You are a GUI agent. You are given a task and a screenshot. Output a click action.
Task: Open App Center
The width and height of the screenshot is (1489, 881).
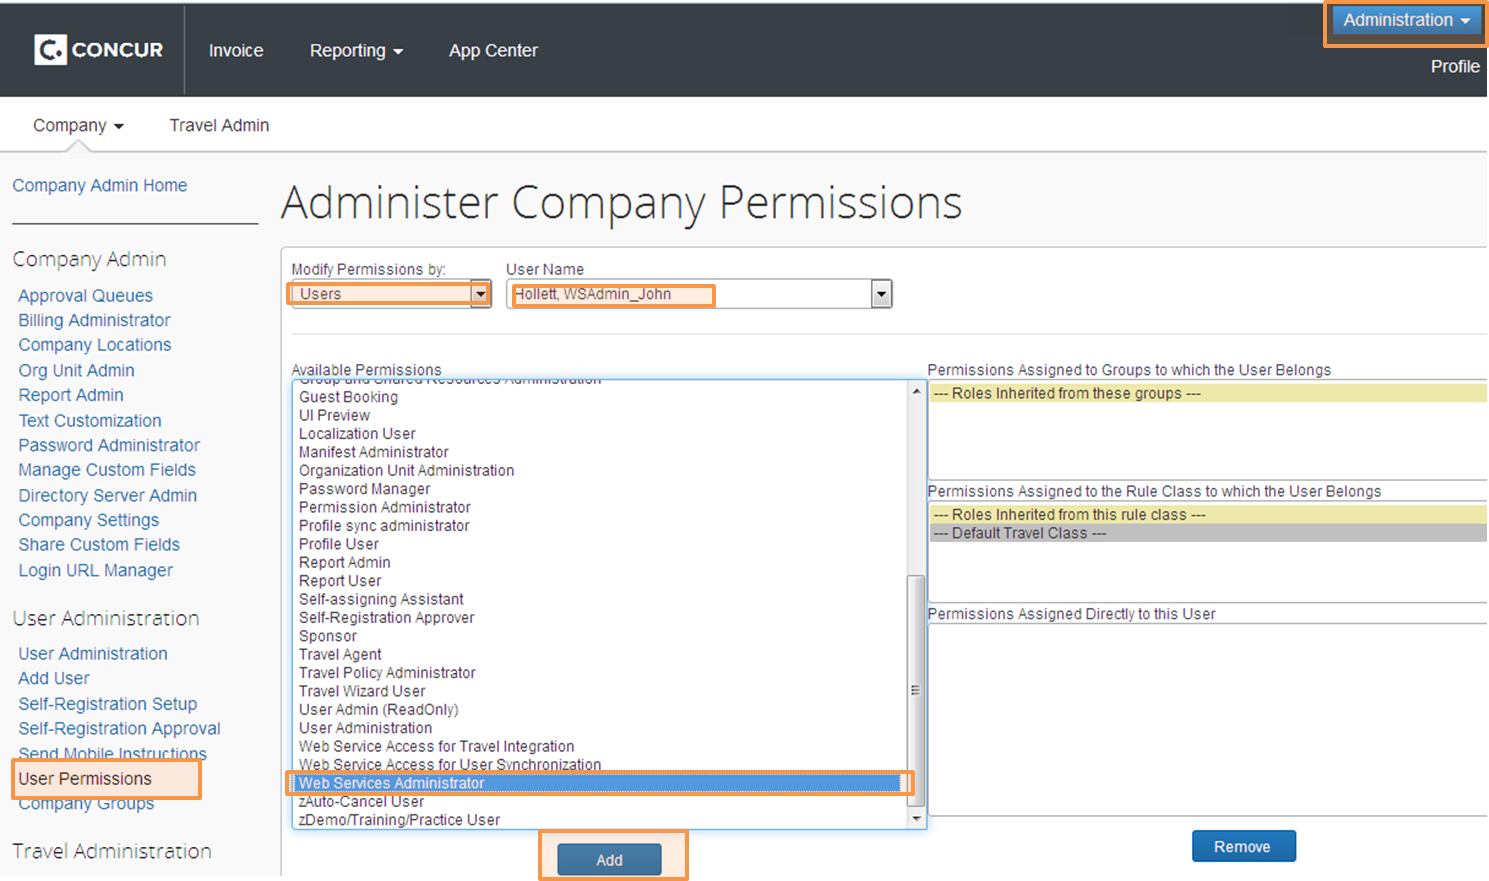click(x=493, y=51)
